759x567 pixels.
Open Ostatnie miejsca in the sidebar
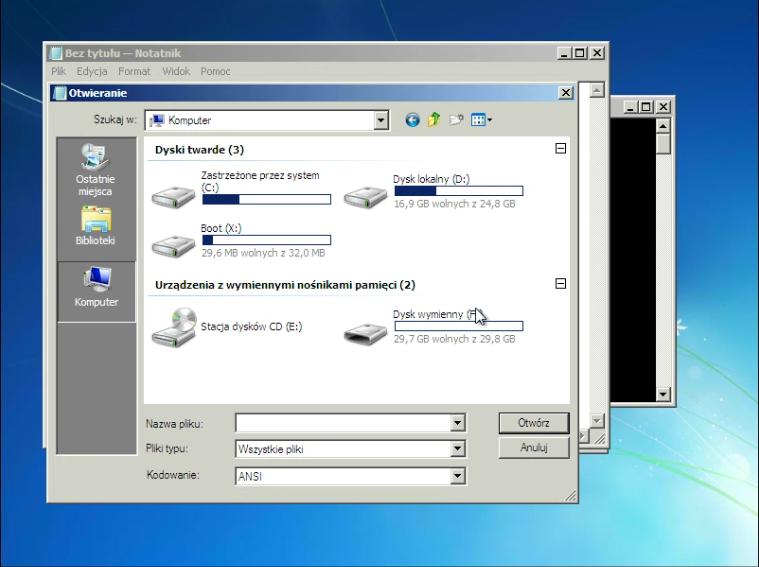click(x=96, y=170)
